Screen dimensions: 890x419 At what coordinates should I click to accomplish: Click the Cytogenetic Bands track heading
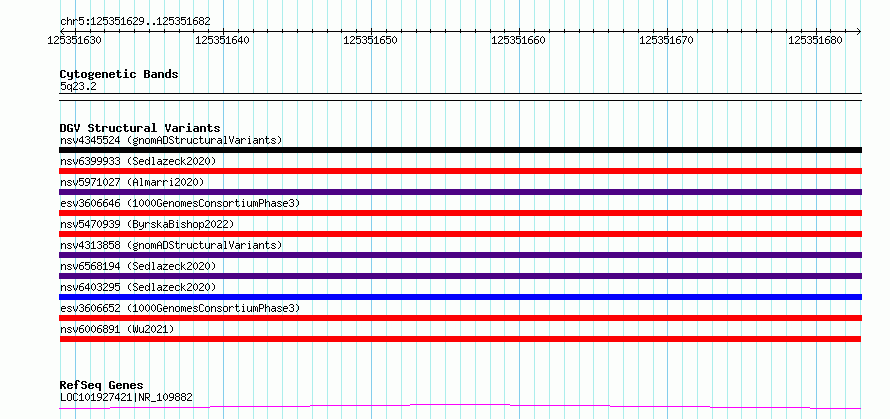tap(119, 74)
